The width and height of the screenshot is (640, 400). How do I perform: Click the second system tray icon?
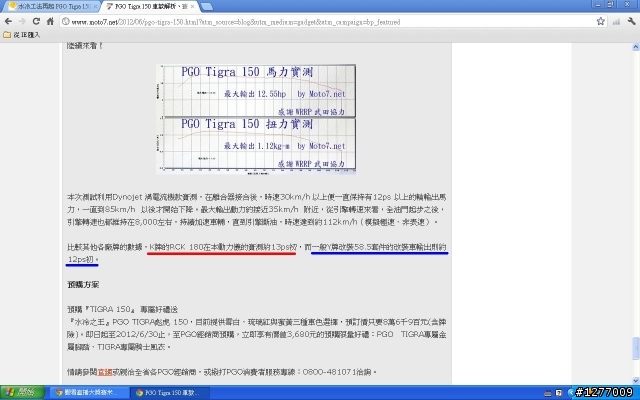point(559,393)
